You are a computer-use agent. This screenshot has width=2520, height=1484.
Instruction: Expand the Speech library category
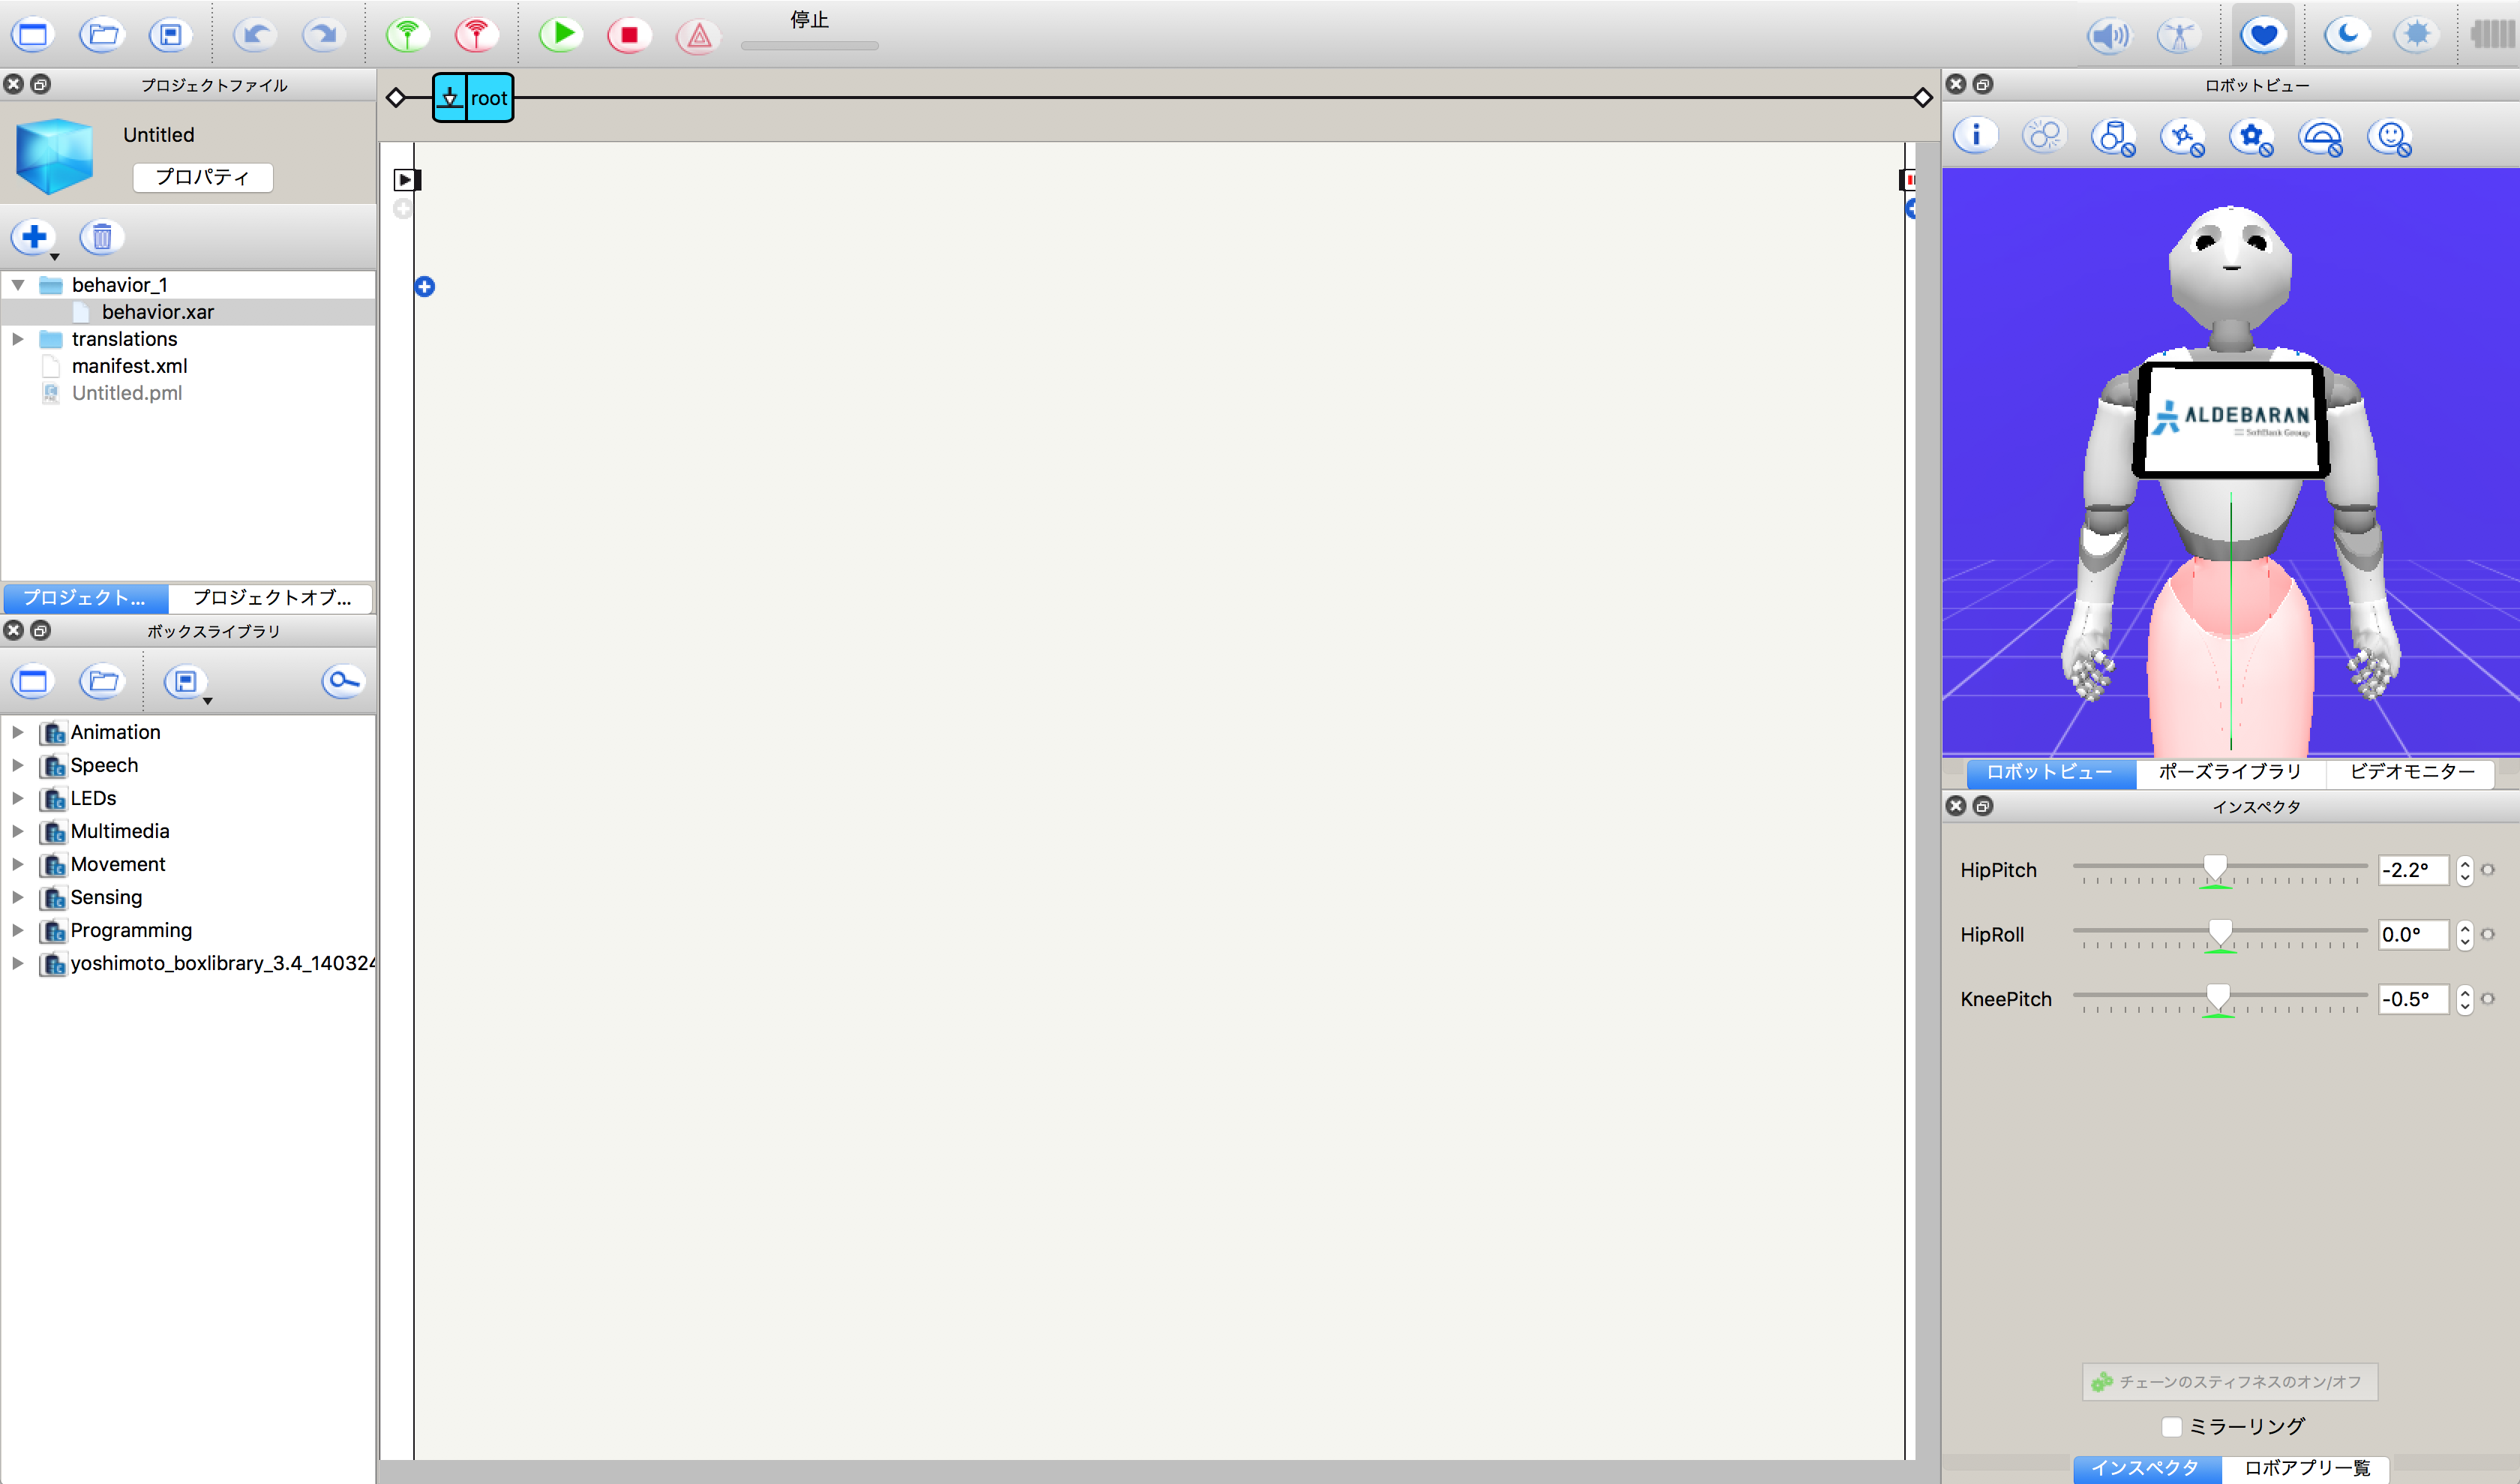[x=18, y=765]
